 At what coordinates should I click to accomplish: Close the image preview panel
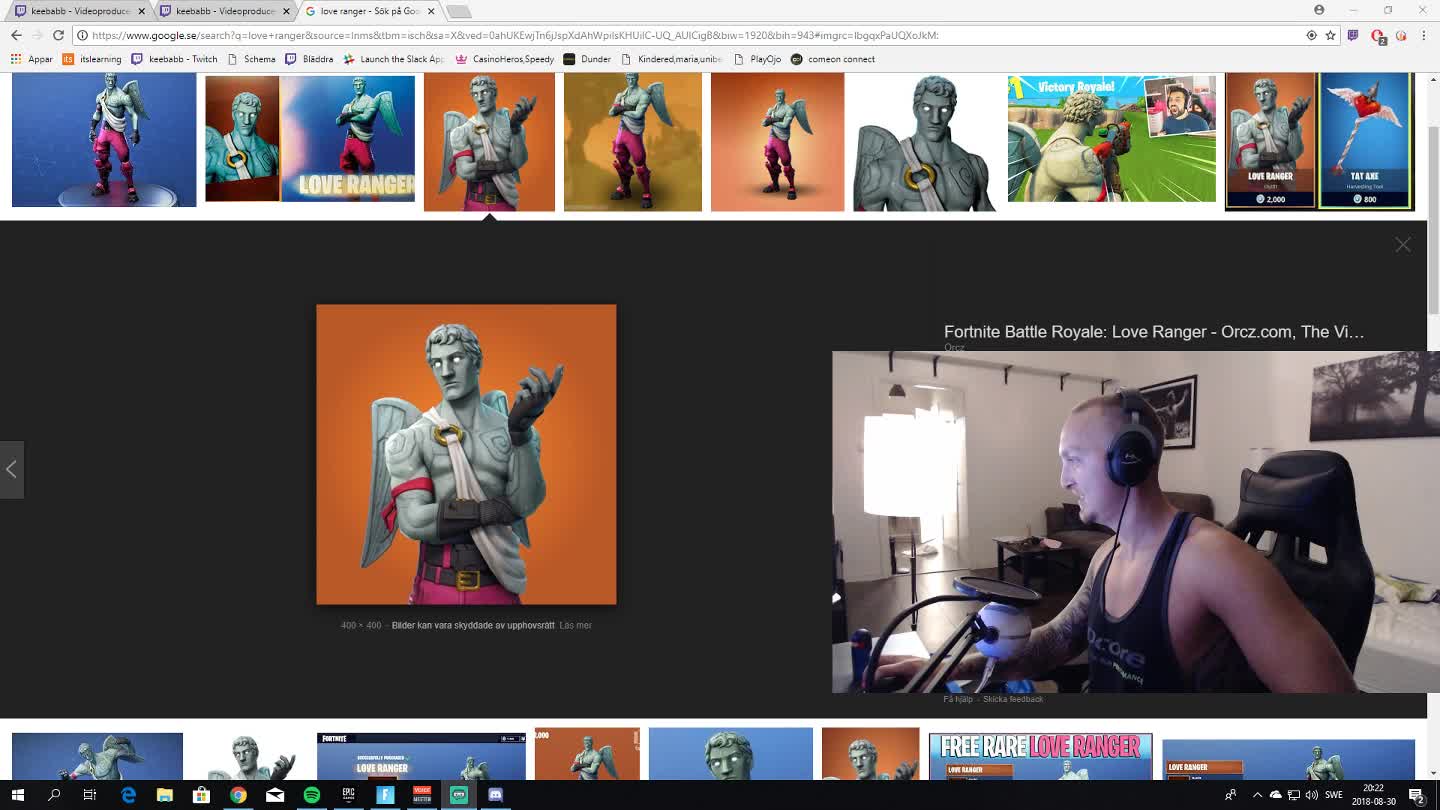(x=1403, y=245)
